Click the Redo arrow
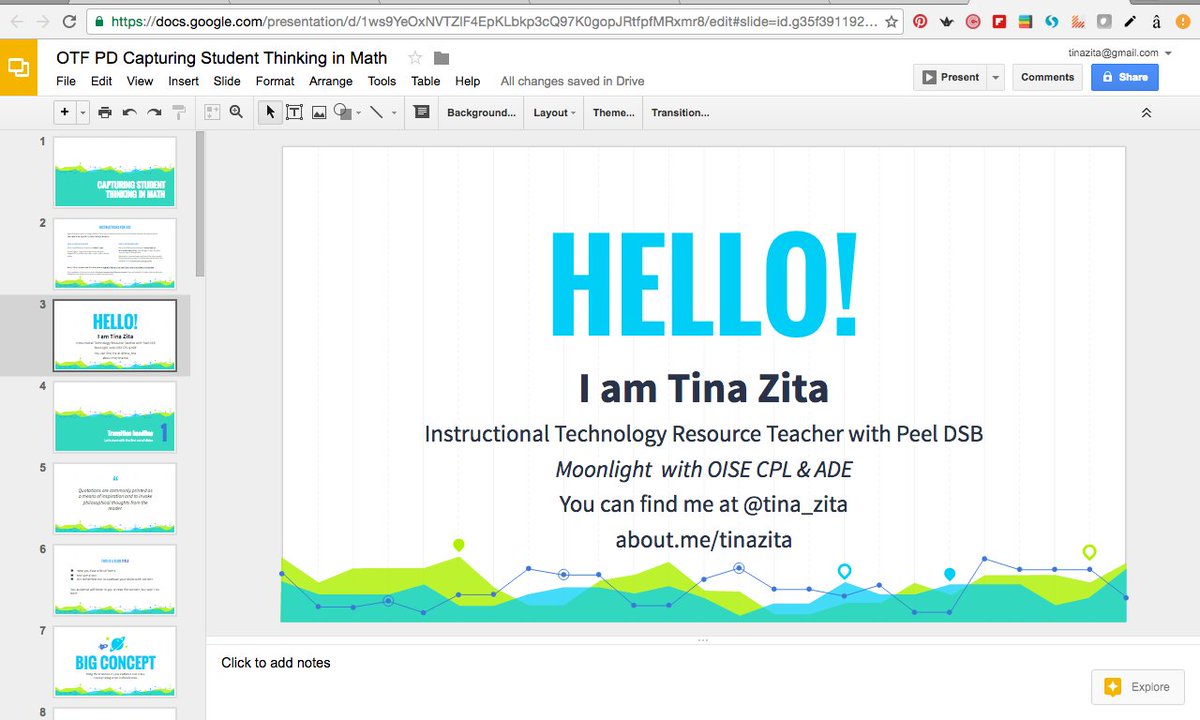The height and width of the screenshot is (720, 1200). point(154,113)
